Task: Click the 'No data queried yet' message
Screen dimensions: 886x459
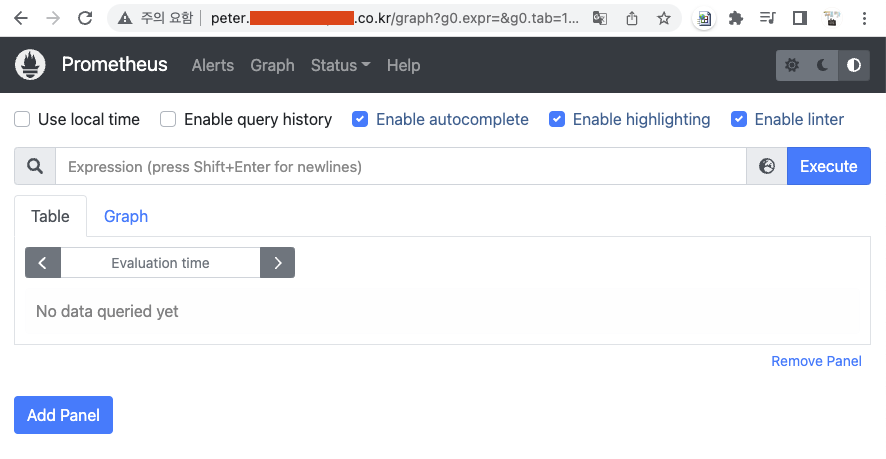Action: pyautogui.click(x=107, y=311)
